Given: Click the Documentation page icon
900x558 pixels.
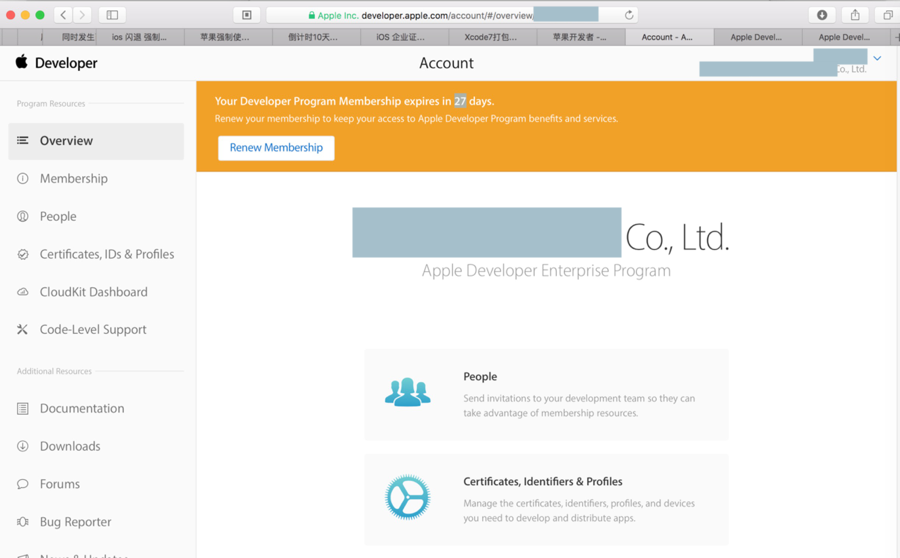Looking at the screenshot, I should pos(22,409).
